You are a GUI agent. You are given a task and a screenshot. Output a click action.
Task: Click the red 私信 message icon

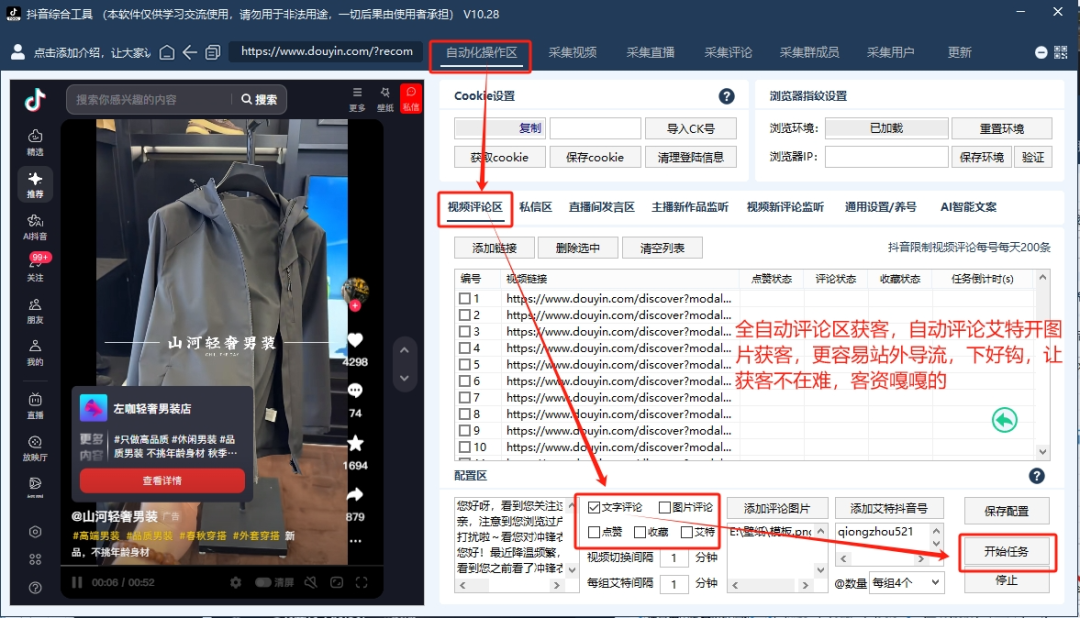(x=411, y=99)
